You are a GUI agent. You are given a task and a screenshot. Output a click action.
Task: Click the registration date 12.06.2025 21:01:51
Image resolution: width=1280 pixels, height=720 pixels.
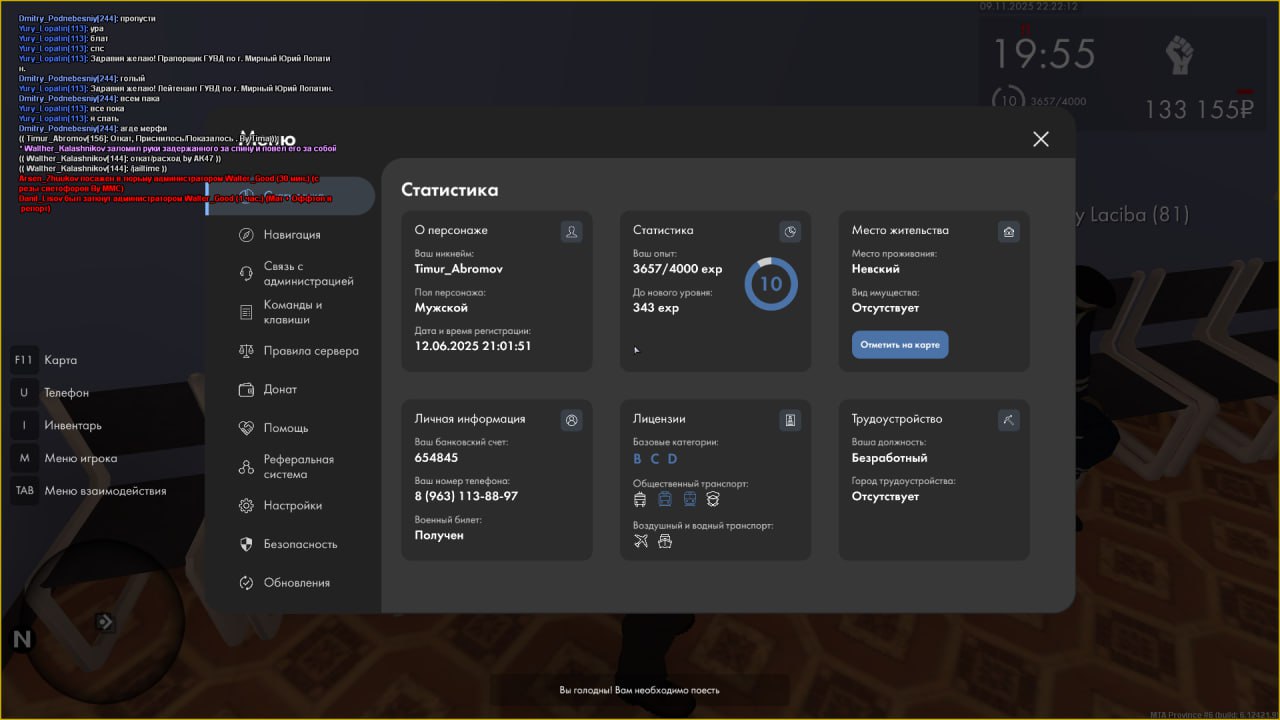click(473, 346)
